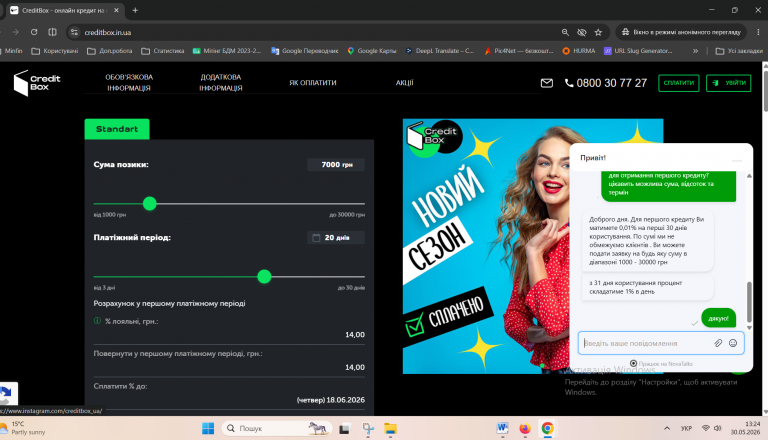
Task: Open a new browser tab with plus
Action: [x=135, y=10]
